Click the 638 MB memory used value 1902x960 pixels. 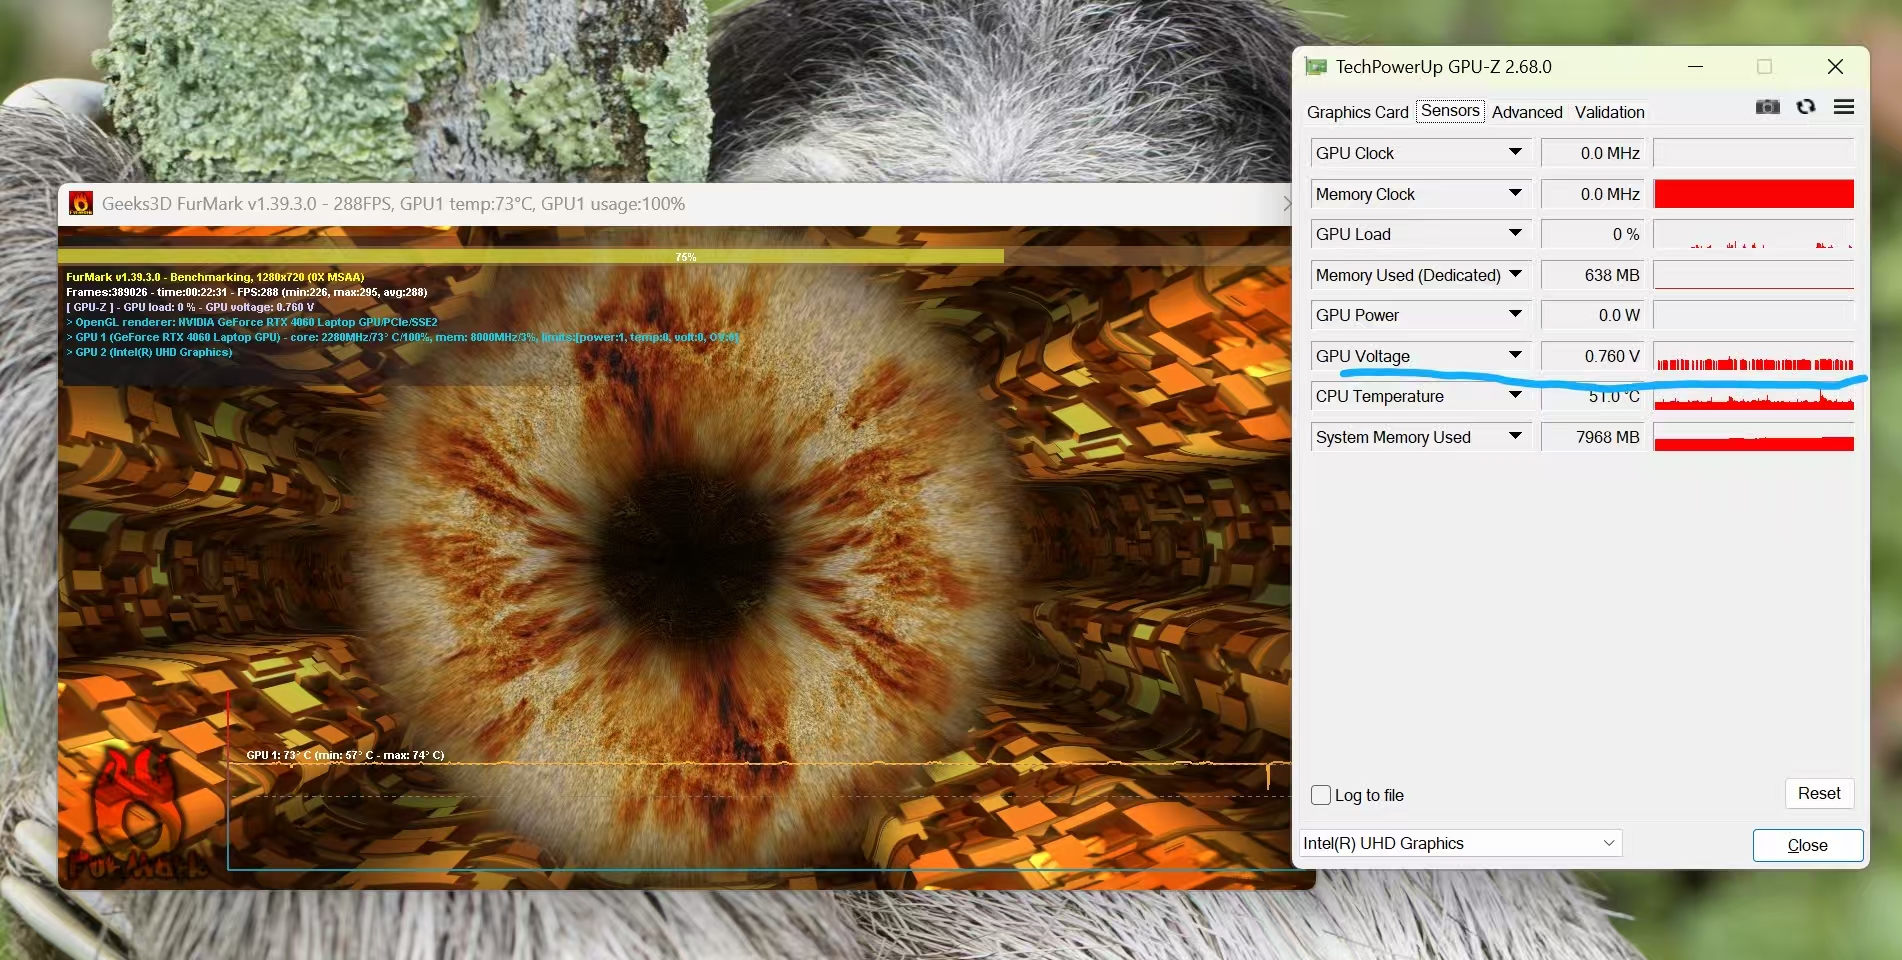pyautogui.click(x=1593, y=275)
